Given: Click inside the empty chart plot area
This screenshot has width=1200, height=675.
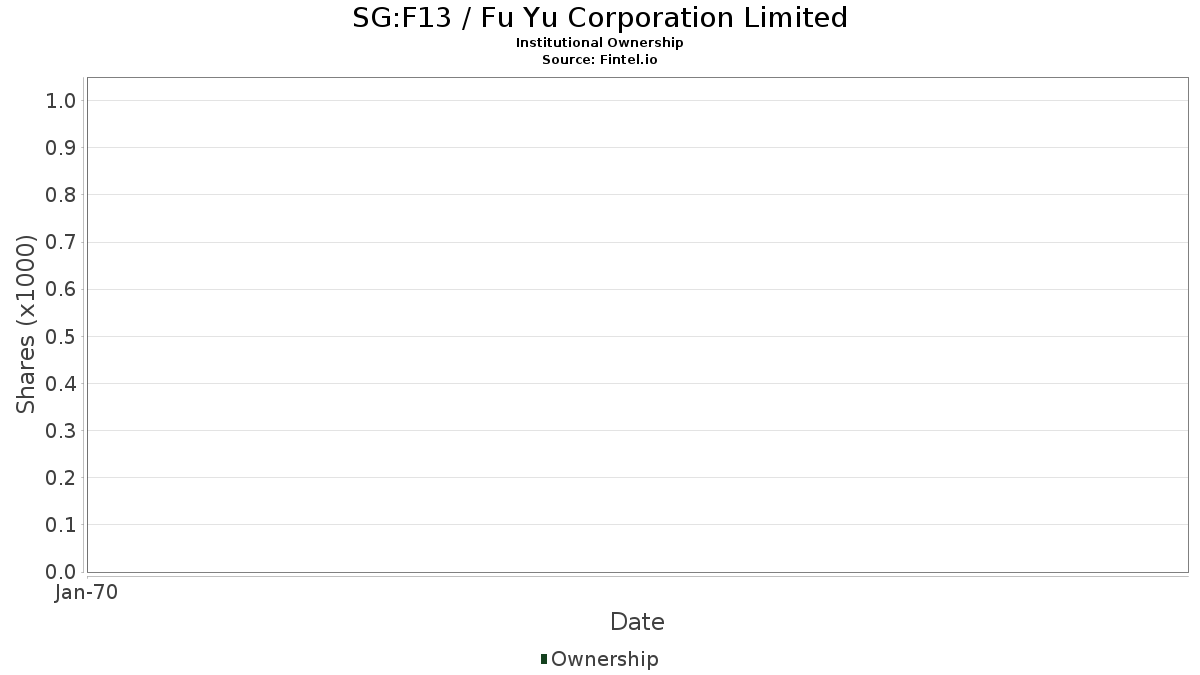Looking at the screenshot, I should click(x=637, y=325).
